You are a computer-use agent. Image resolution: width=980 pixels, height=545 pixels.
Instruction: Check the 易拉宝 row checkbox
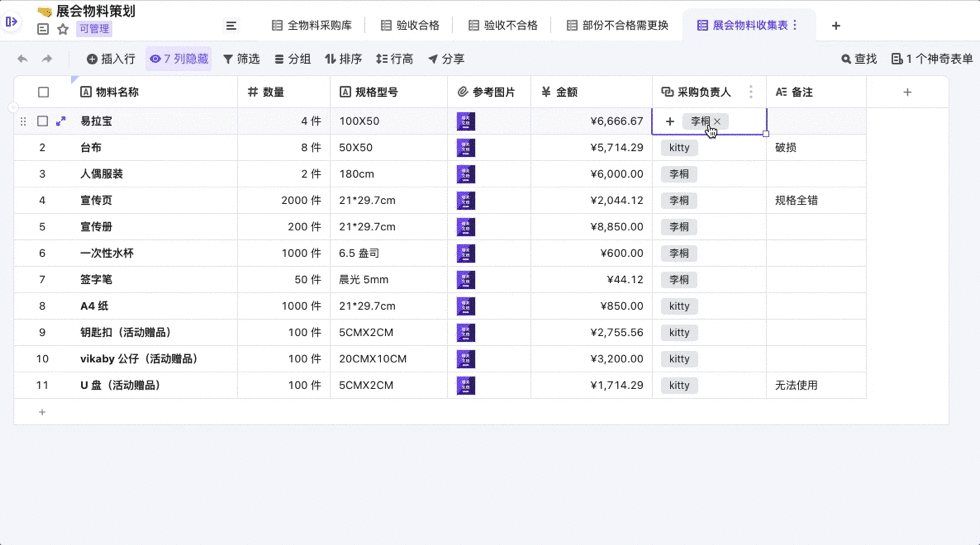pos(43,121)
